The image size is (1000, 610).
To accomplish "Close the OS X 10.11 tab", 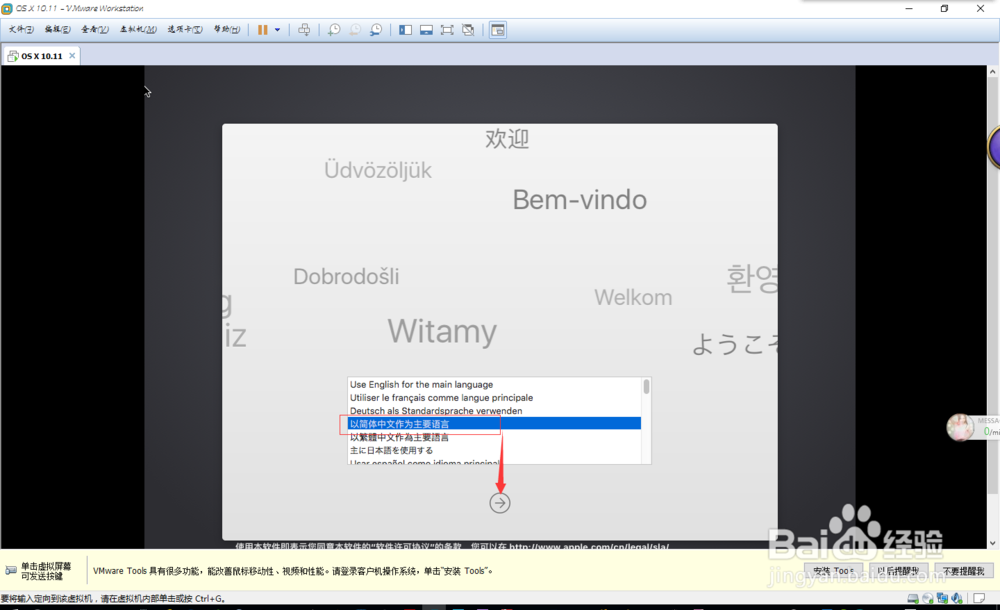I will [72, 56].
